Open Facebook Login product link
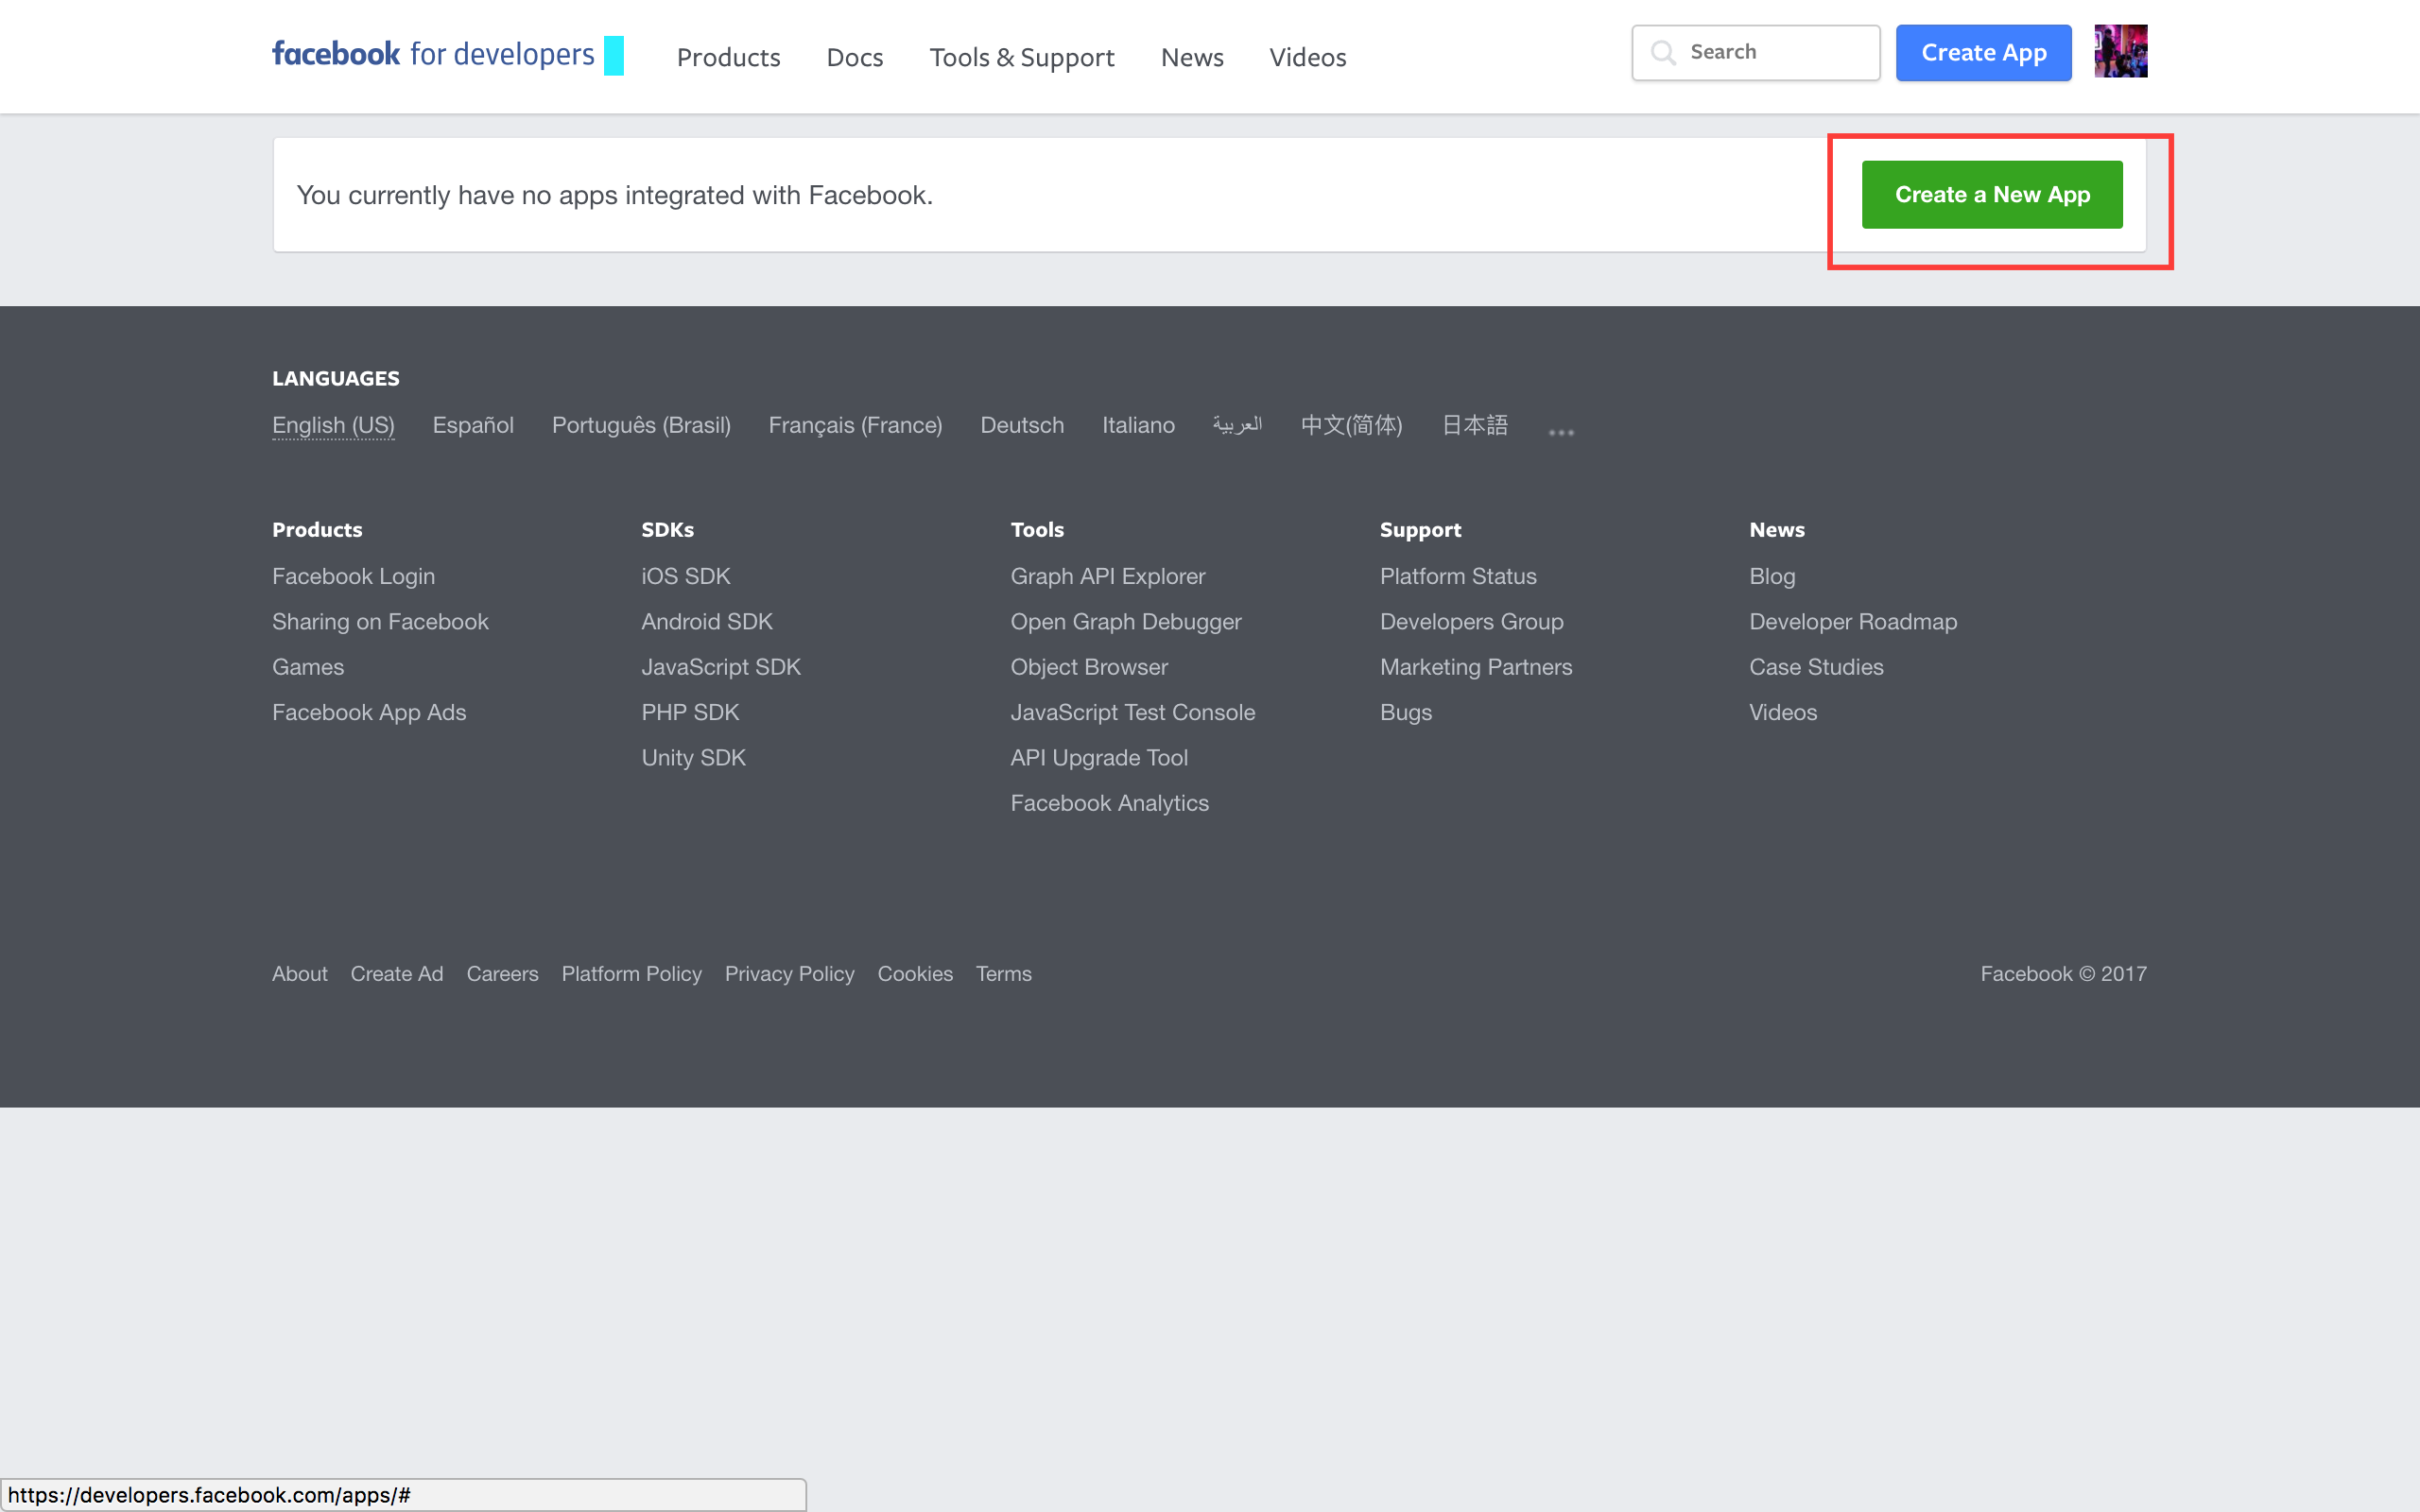The height and width of the screenshot is (1512, 2420). (353, 576)
